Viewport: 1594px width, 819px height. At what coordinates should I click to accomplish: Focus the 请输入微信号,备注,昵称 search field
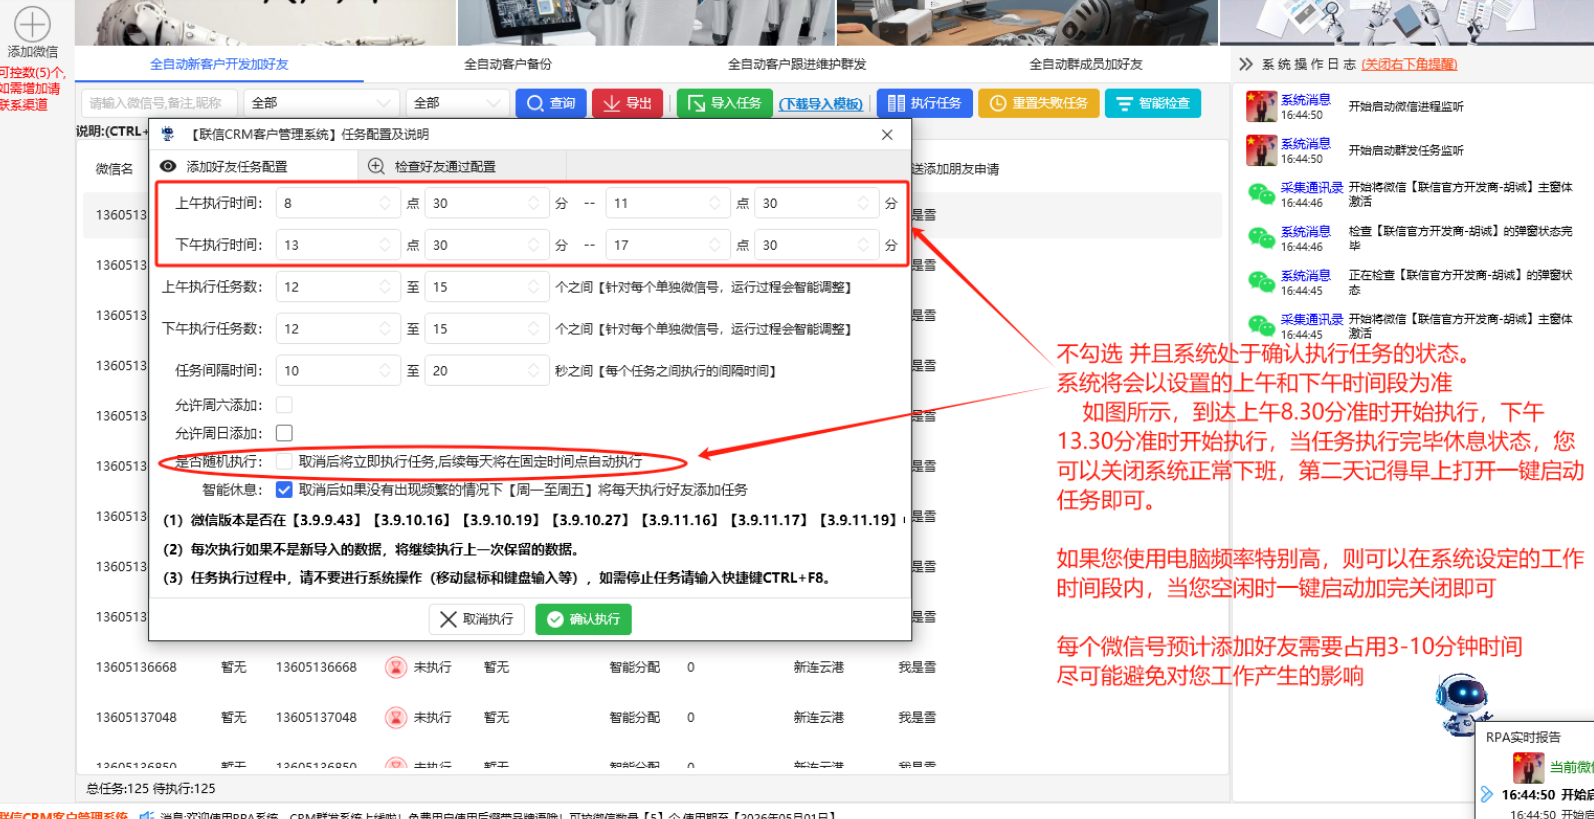(158, 103)
